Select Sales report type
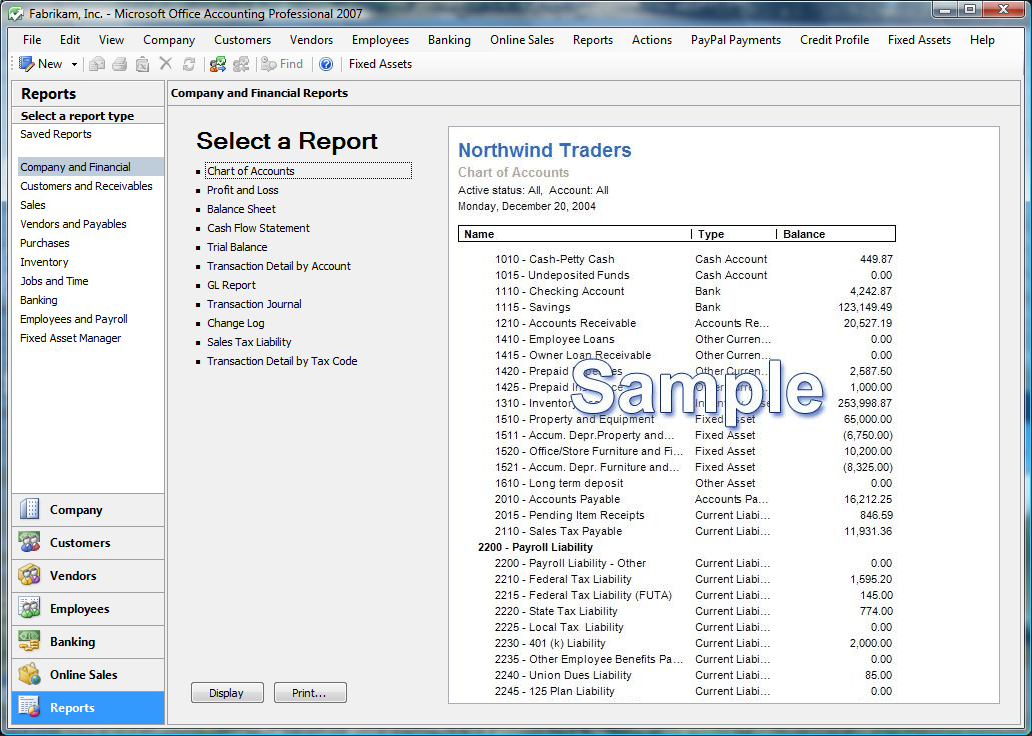Viewport: 1032px width, 736px height. click(x=33, y=205)
